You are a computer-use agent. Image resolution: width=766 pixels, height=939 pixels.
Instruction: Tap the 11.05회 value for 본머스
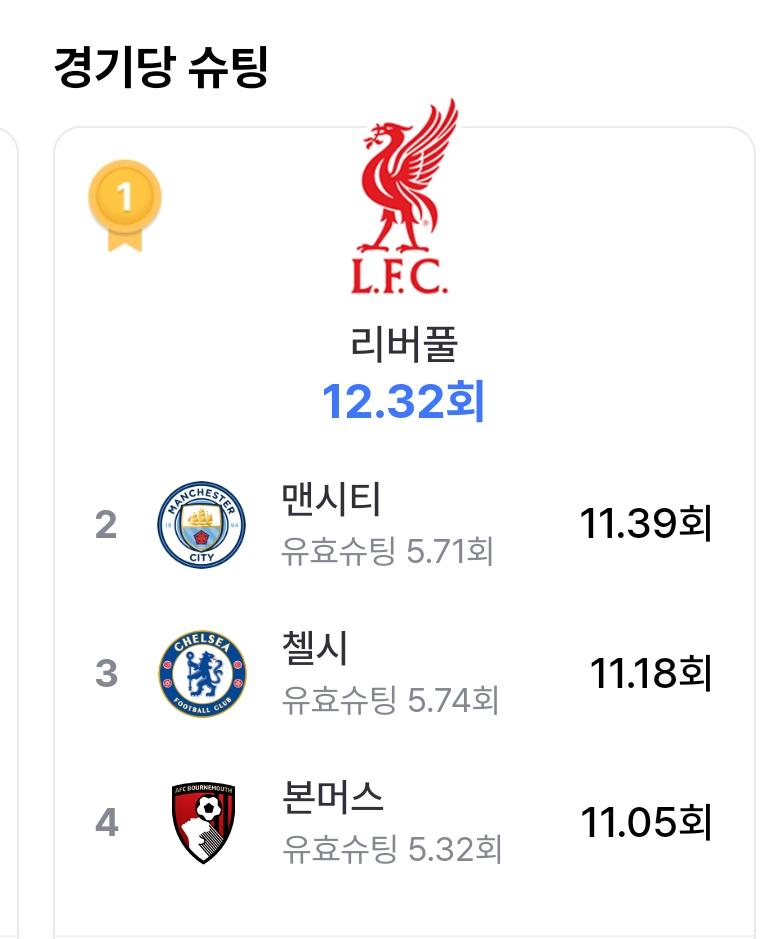coord(646,822)
